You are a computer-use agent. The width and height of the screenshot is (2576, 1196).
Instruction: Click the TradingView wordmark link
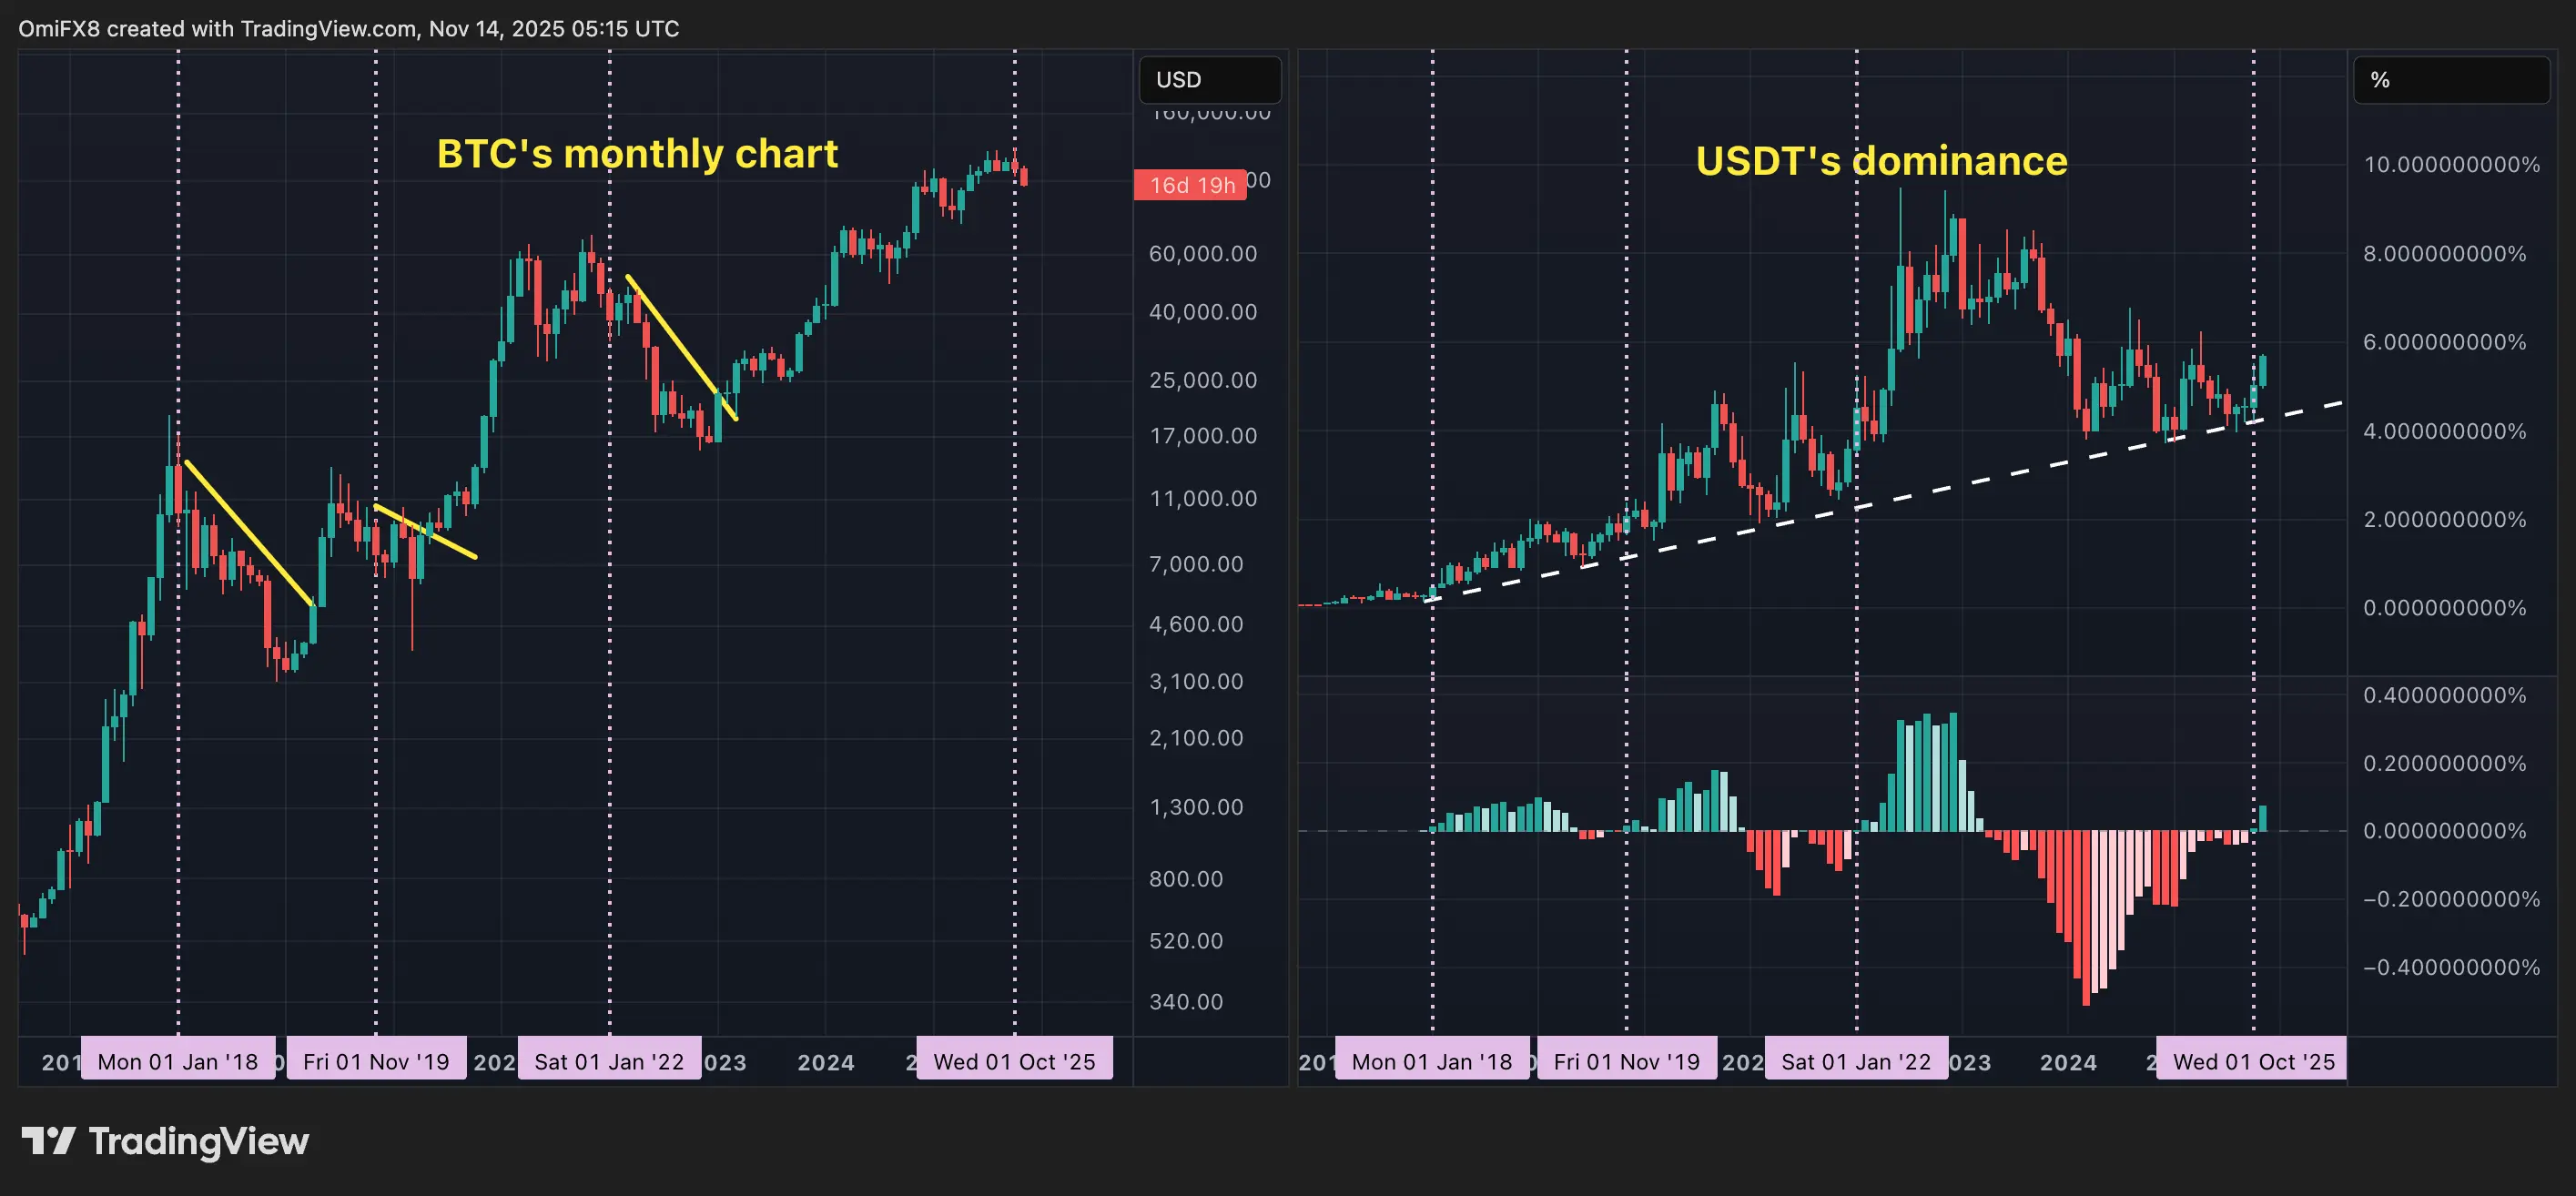tap(199, 1141)
